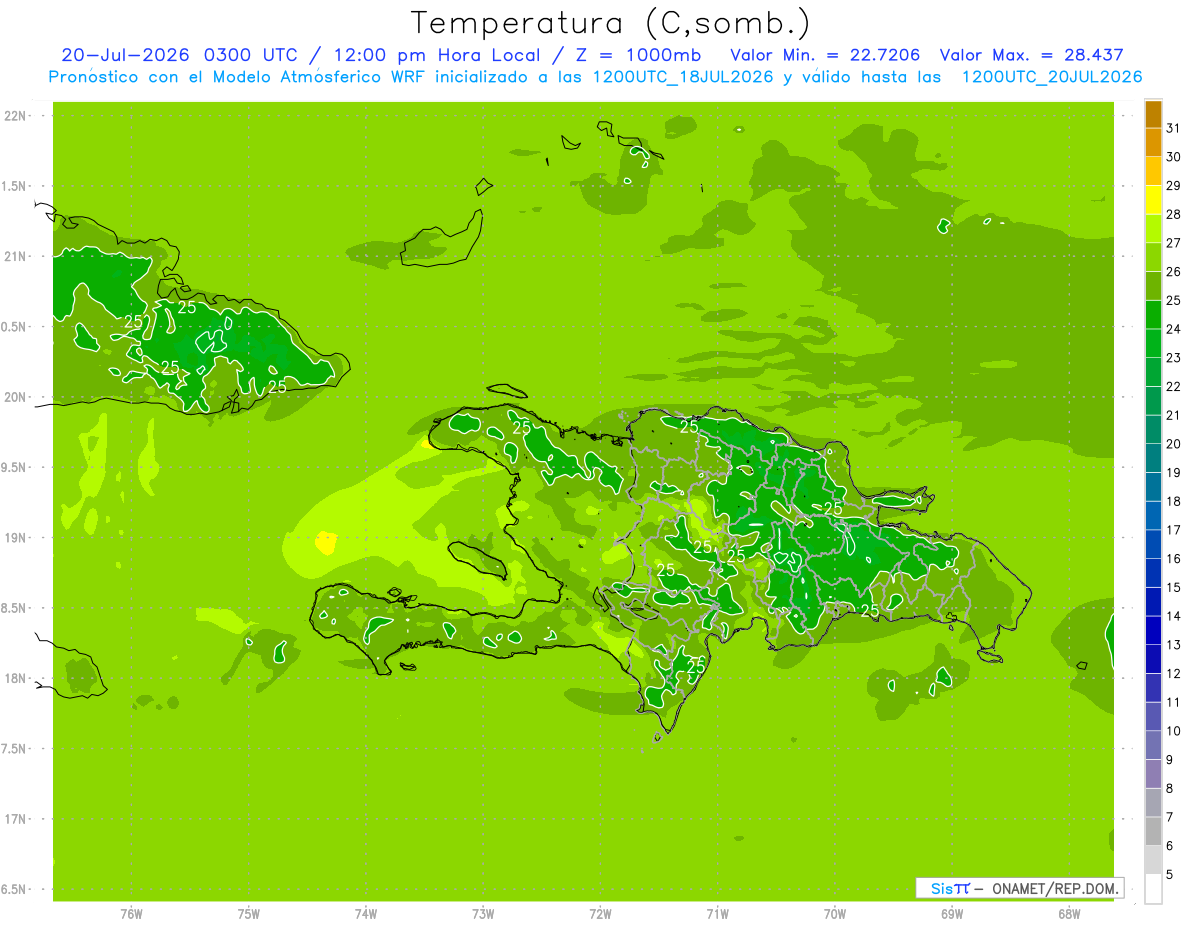Click the "72W" longitude label
The height and width of the screenshot is (927, 1200).
(x=600, y=914)
